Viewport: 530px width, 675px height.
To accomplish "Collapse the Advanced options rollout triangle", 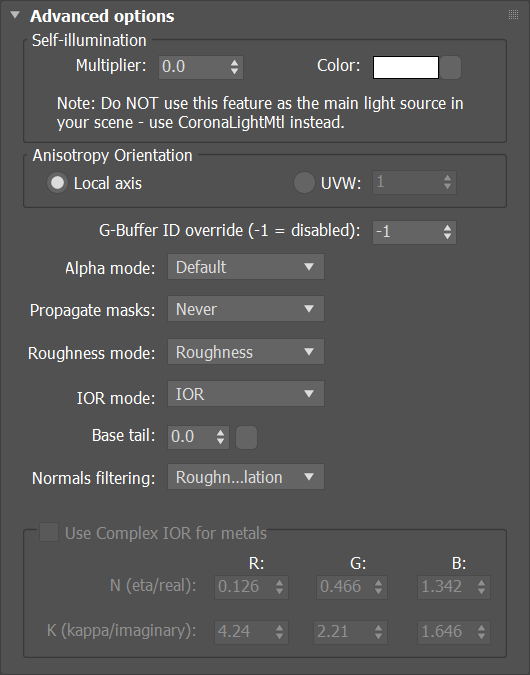I will [15, 15].
